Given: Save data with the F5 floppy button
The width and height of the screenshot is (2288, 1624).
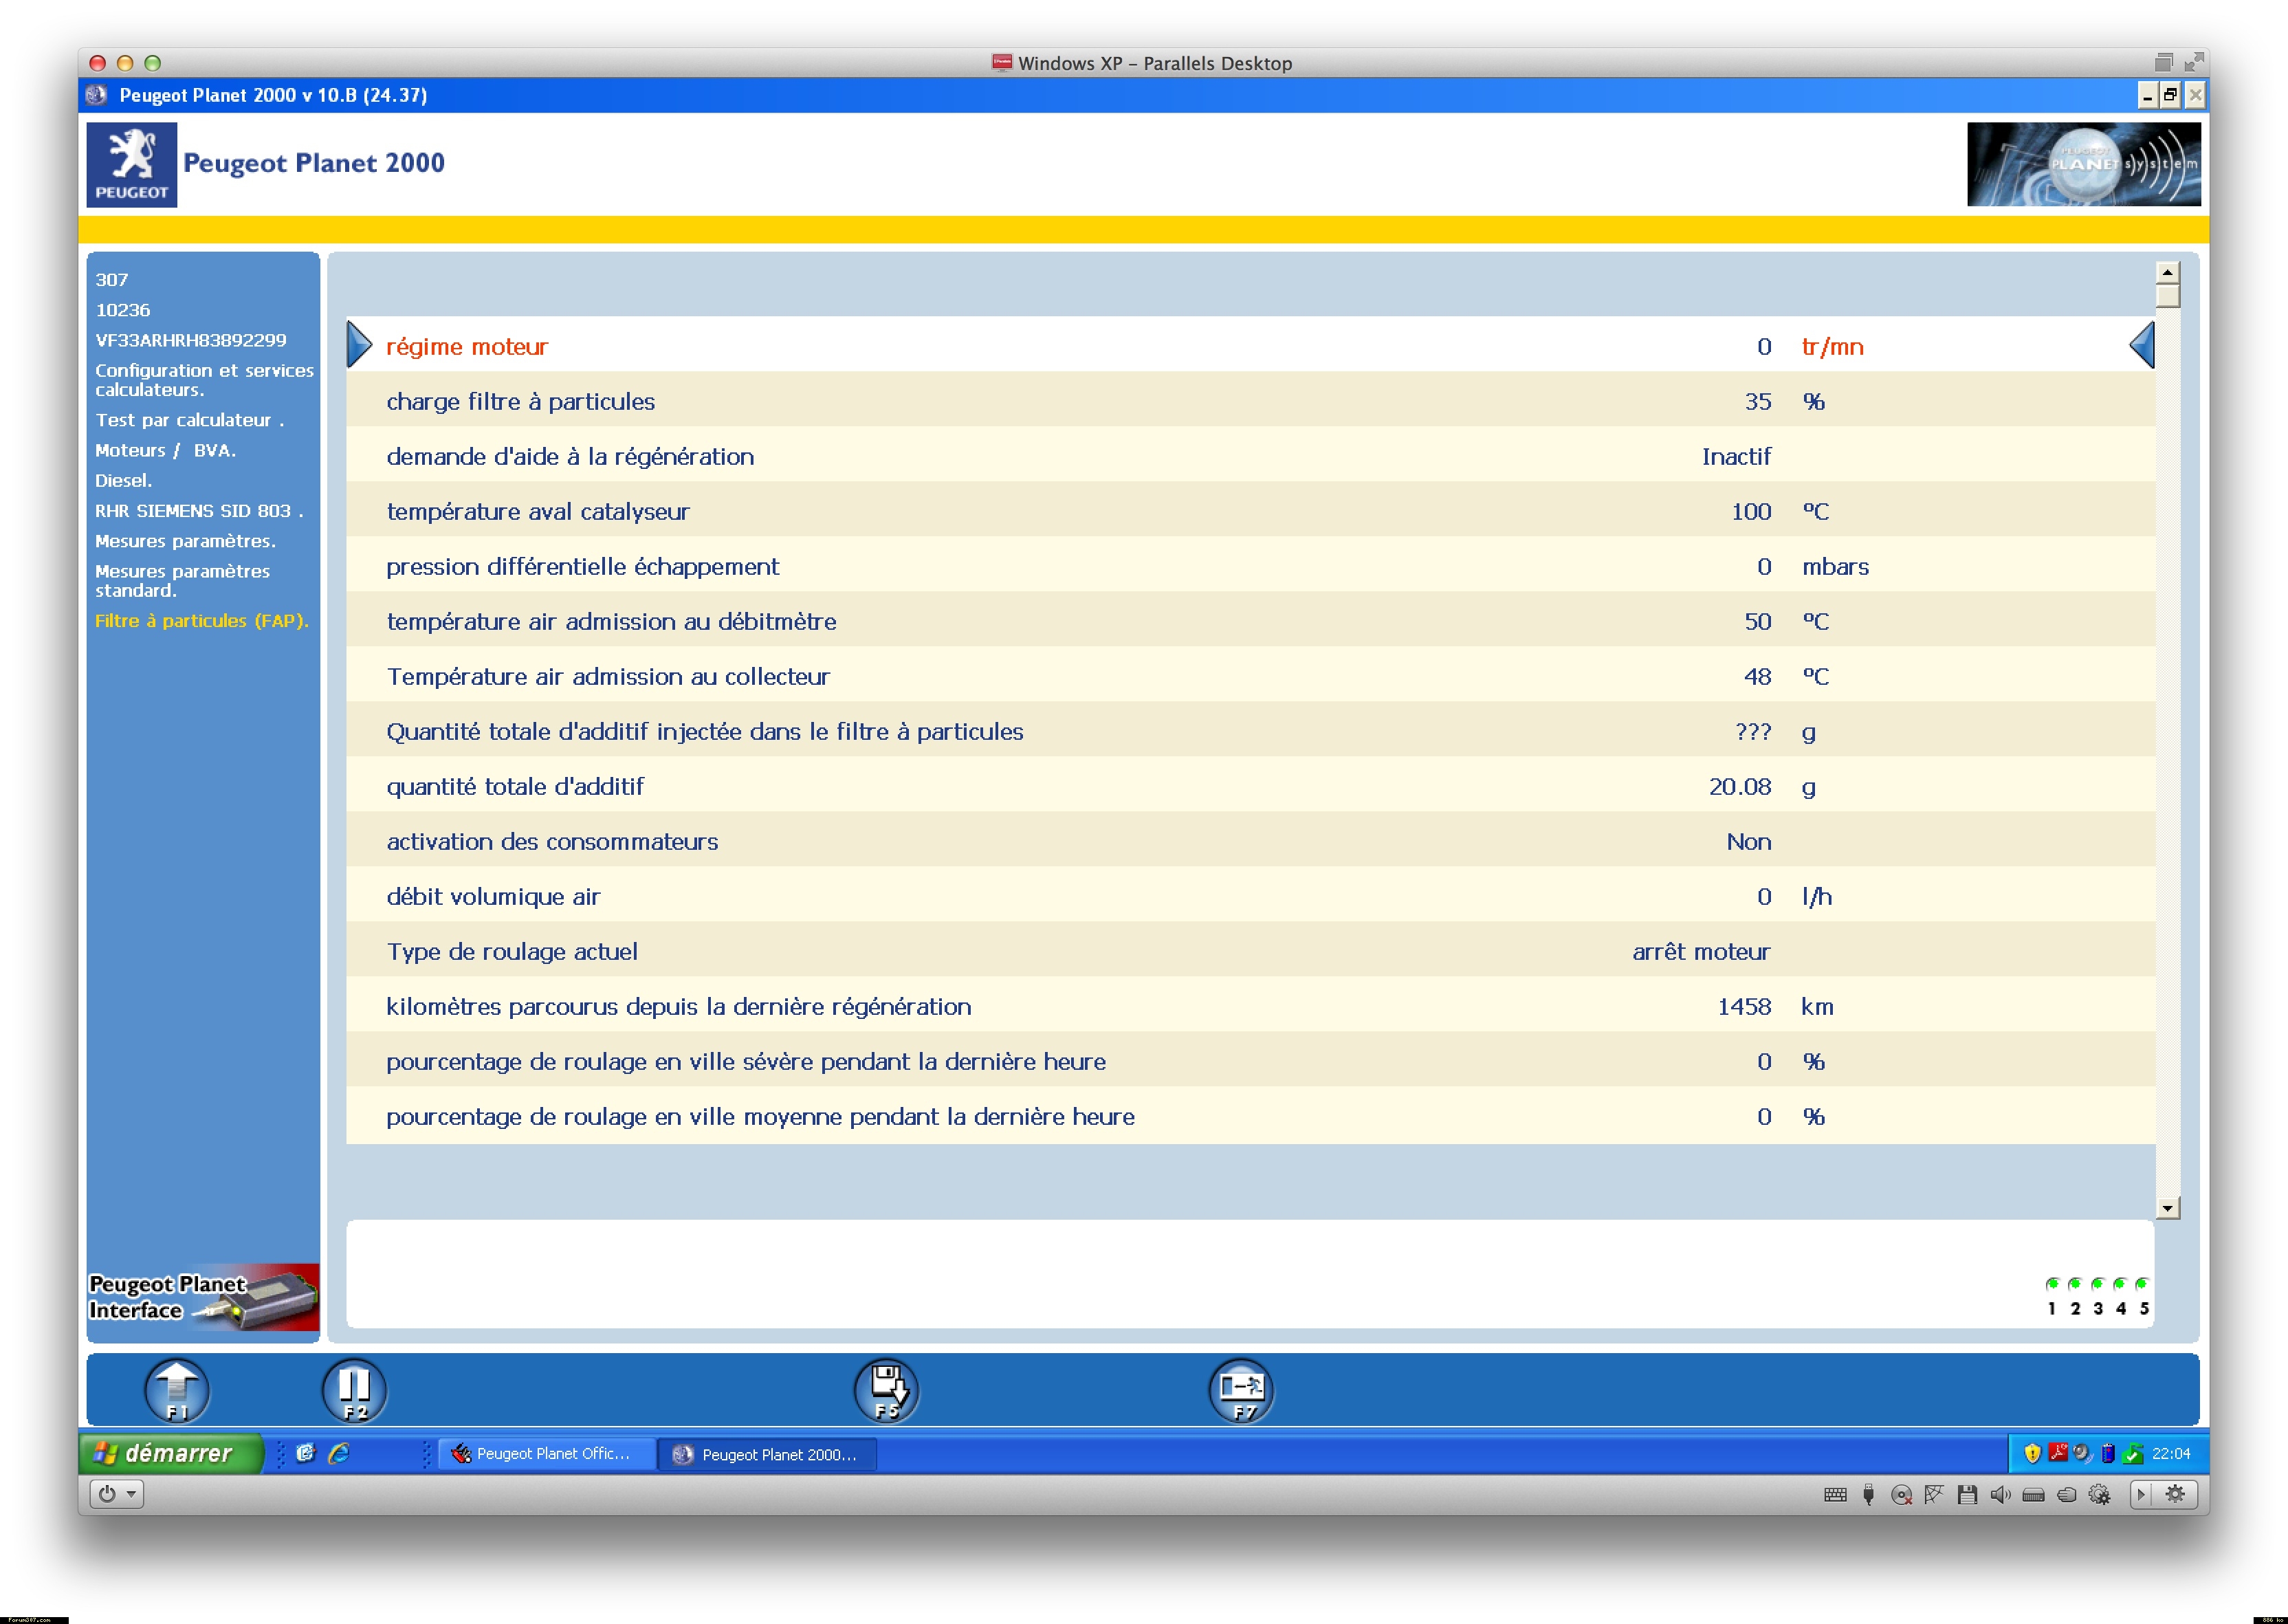Looking at the screenshot, I should click(x=886, y=1390).
